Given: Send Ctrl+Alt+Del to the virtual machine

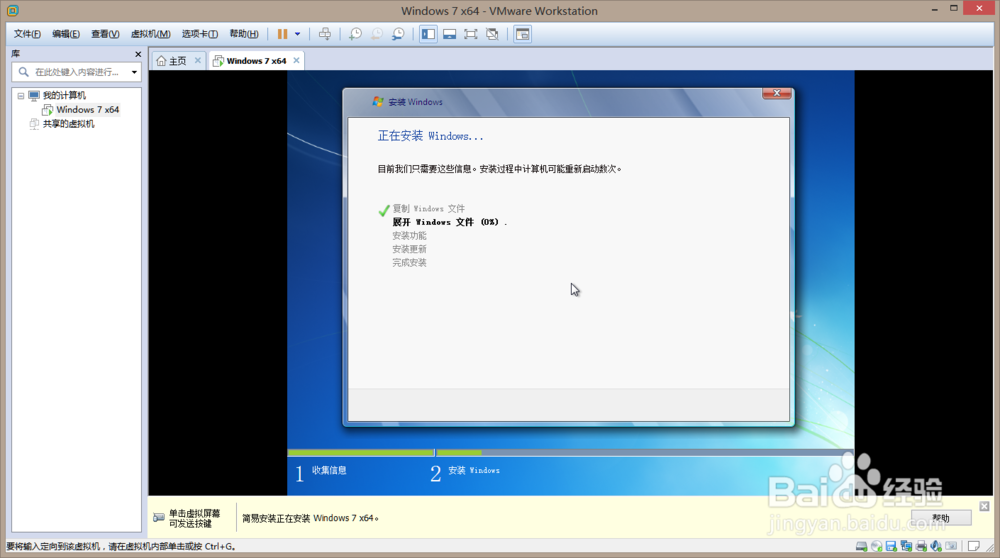Looking at the screenshot, I should [x=325, y=34].
